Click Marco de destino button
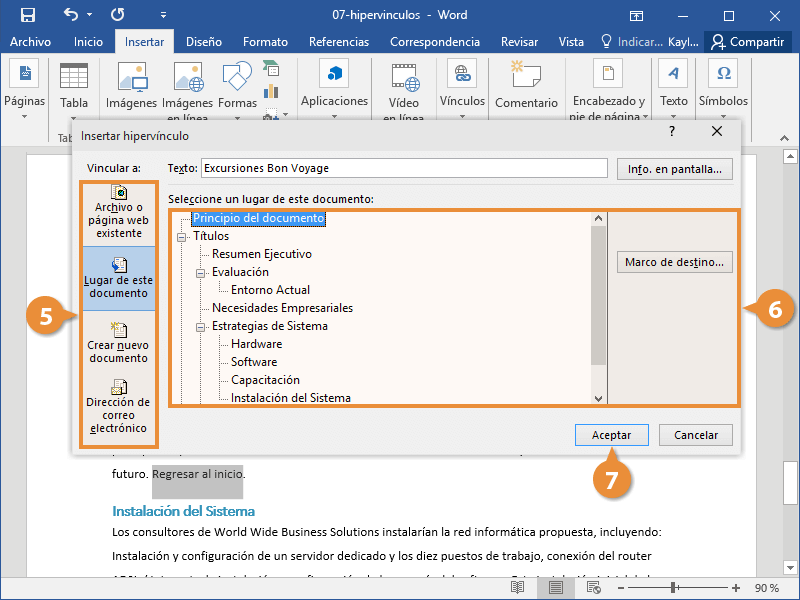 pos(674,262)
